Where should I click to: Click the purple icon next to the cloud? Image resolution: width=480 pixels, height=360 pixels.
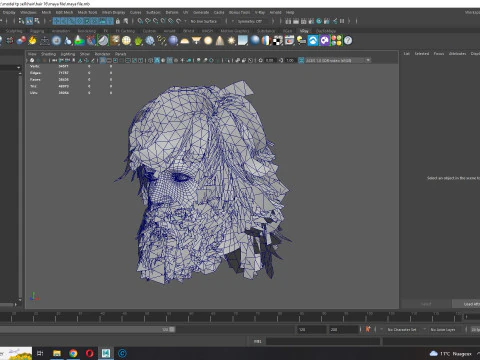click(x=325, y=41)
